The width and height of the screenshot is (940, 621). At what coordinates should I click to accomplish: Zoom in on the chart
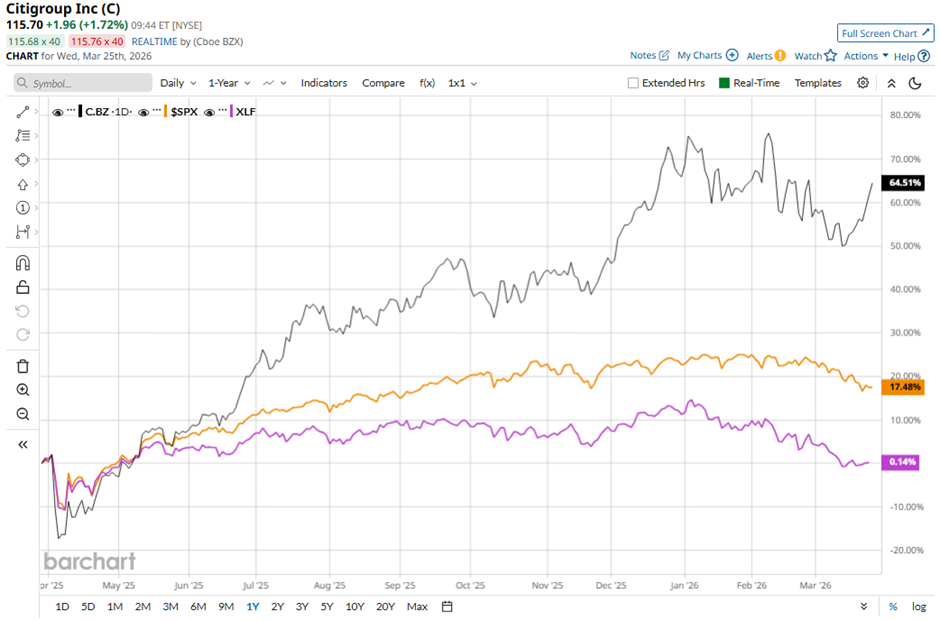[23, 390]
